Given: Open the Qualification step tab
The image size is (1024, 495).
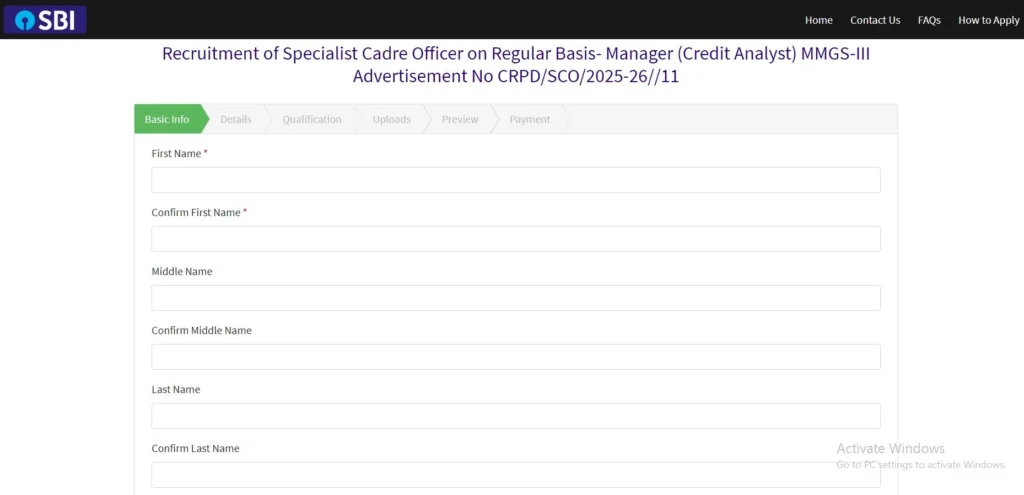Looking at the screenshot, I should coord(311,119).
